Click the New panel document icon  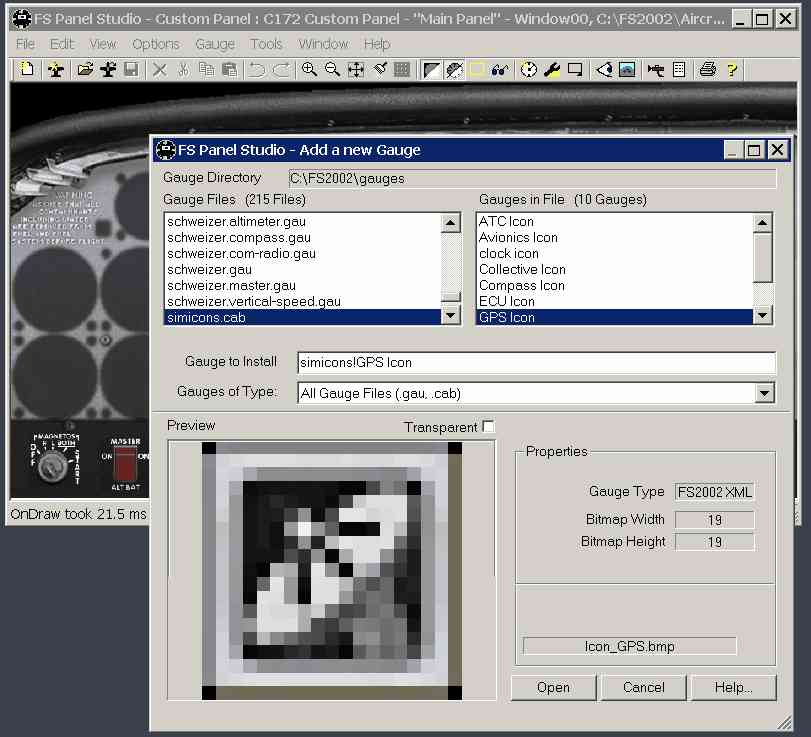pyautogui.click(x=27, y=69)
